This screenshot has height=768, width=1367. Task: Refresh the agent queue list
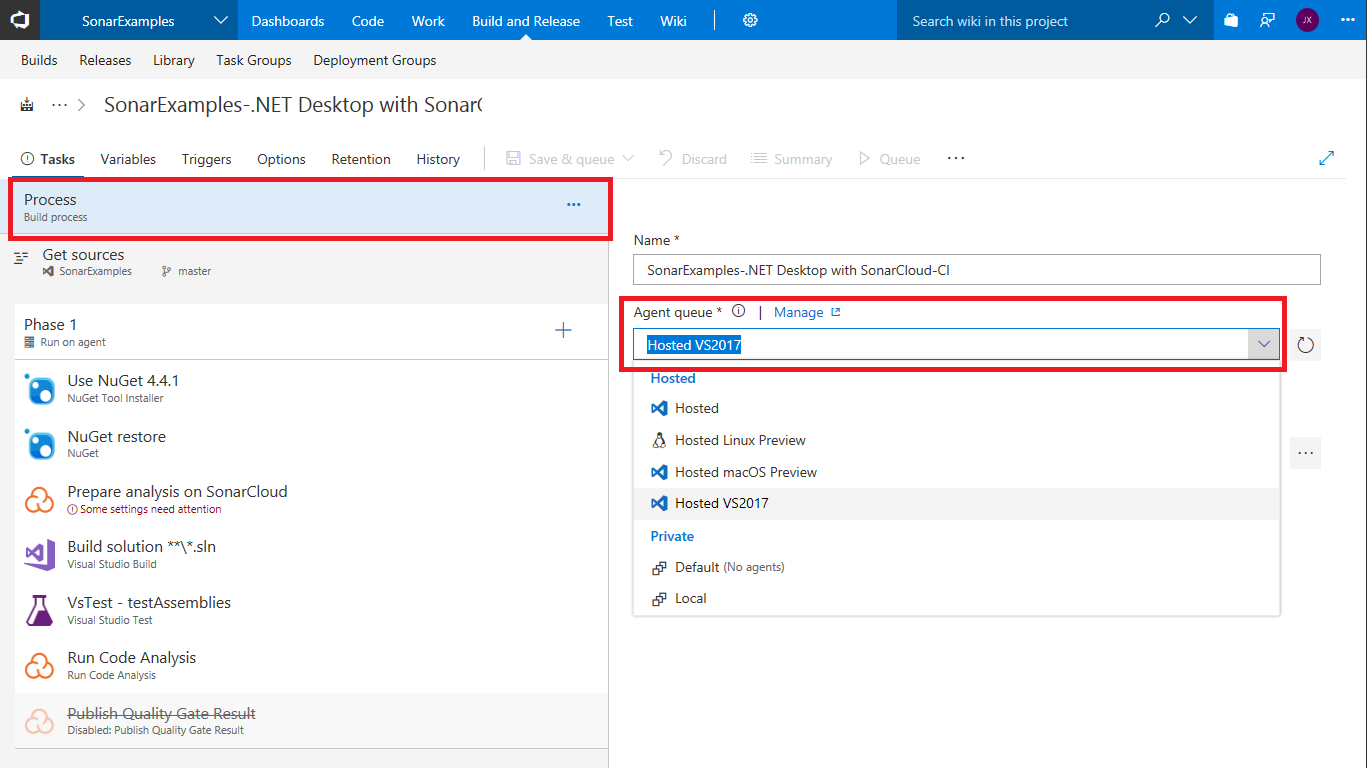1305,346
